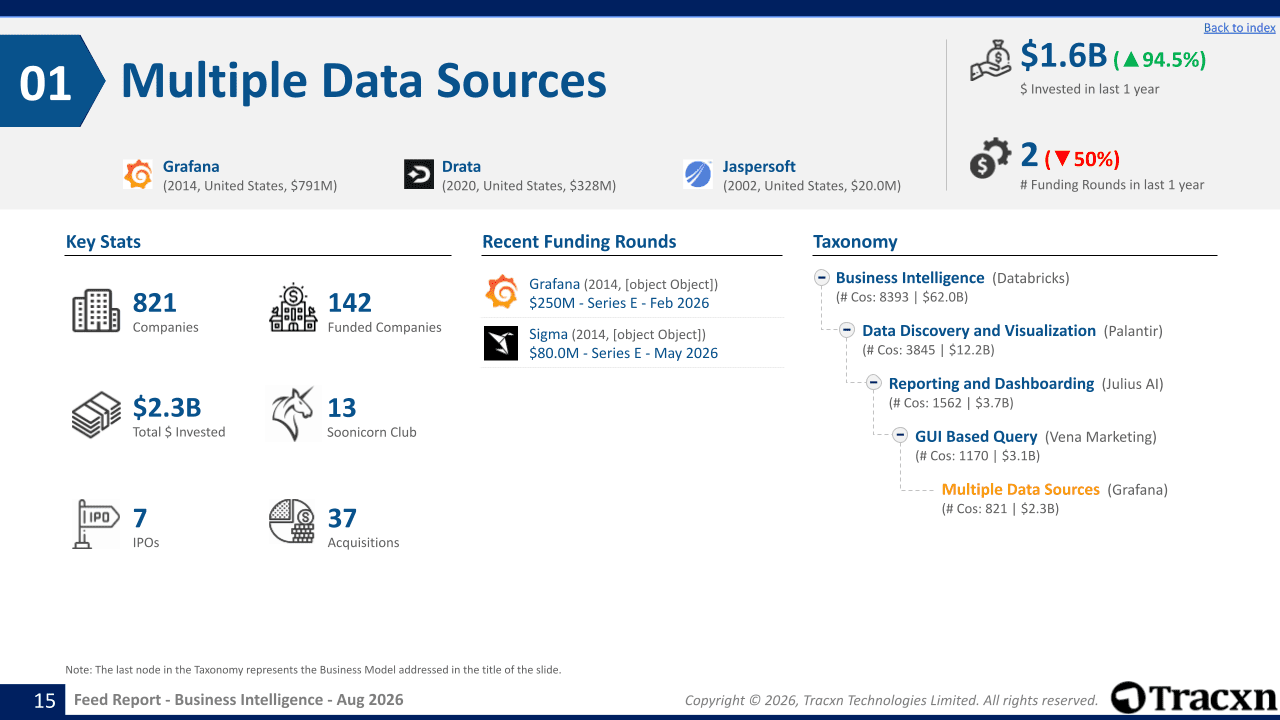
Task: Click the Drata logo icon
Action: click(x=419, y=174)
